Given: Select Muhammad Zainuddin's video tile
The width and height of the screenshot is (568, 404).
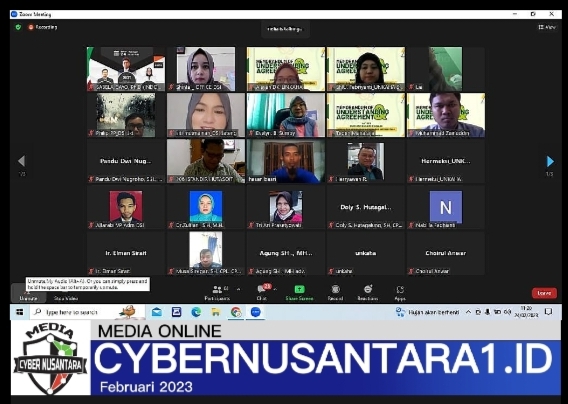Looking at the screenshot, I should (446, 115).
